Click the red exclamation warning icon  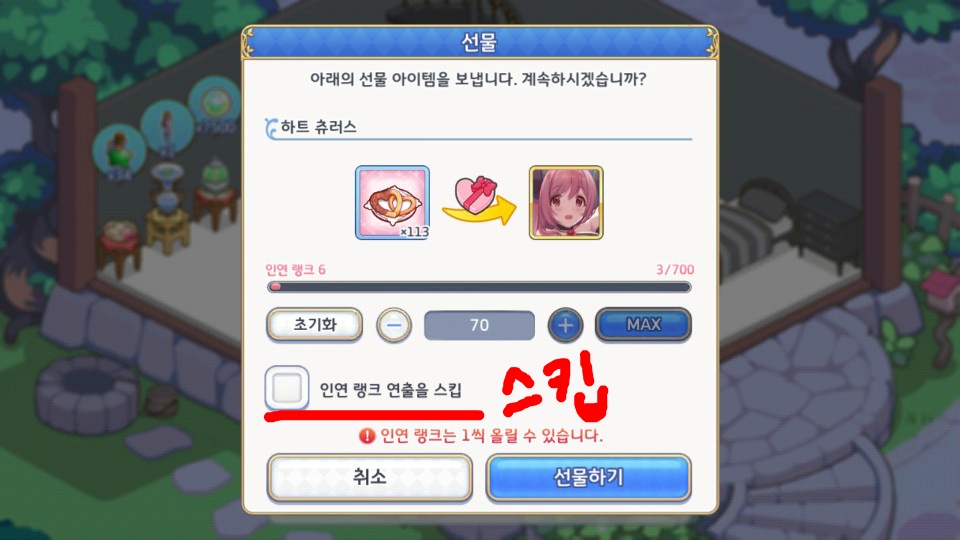pos(367,436)
